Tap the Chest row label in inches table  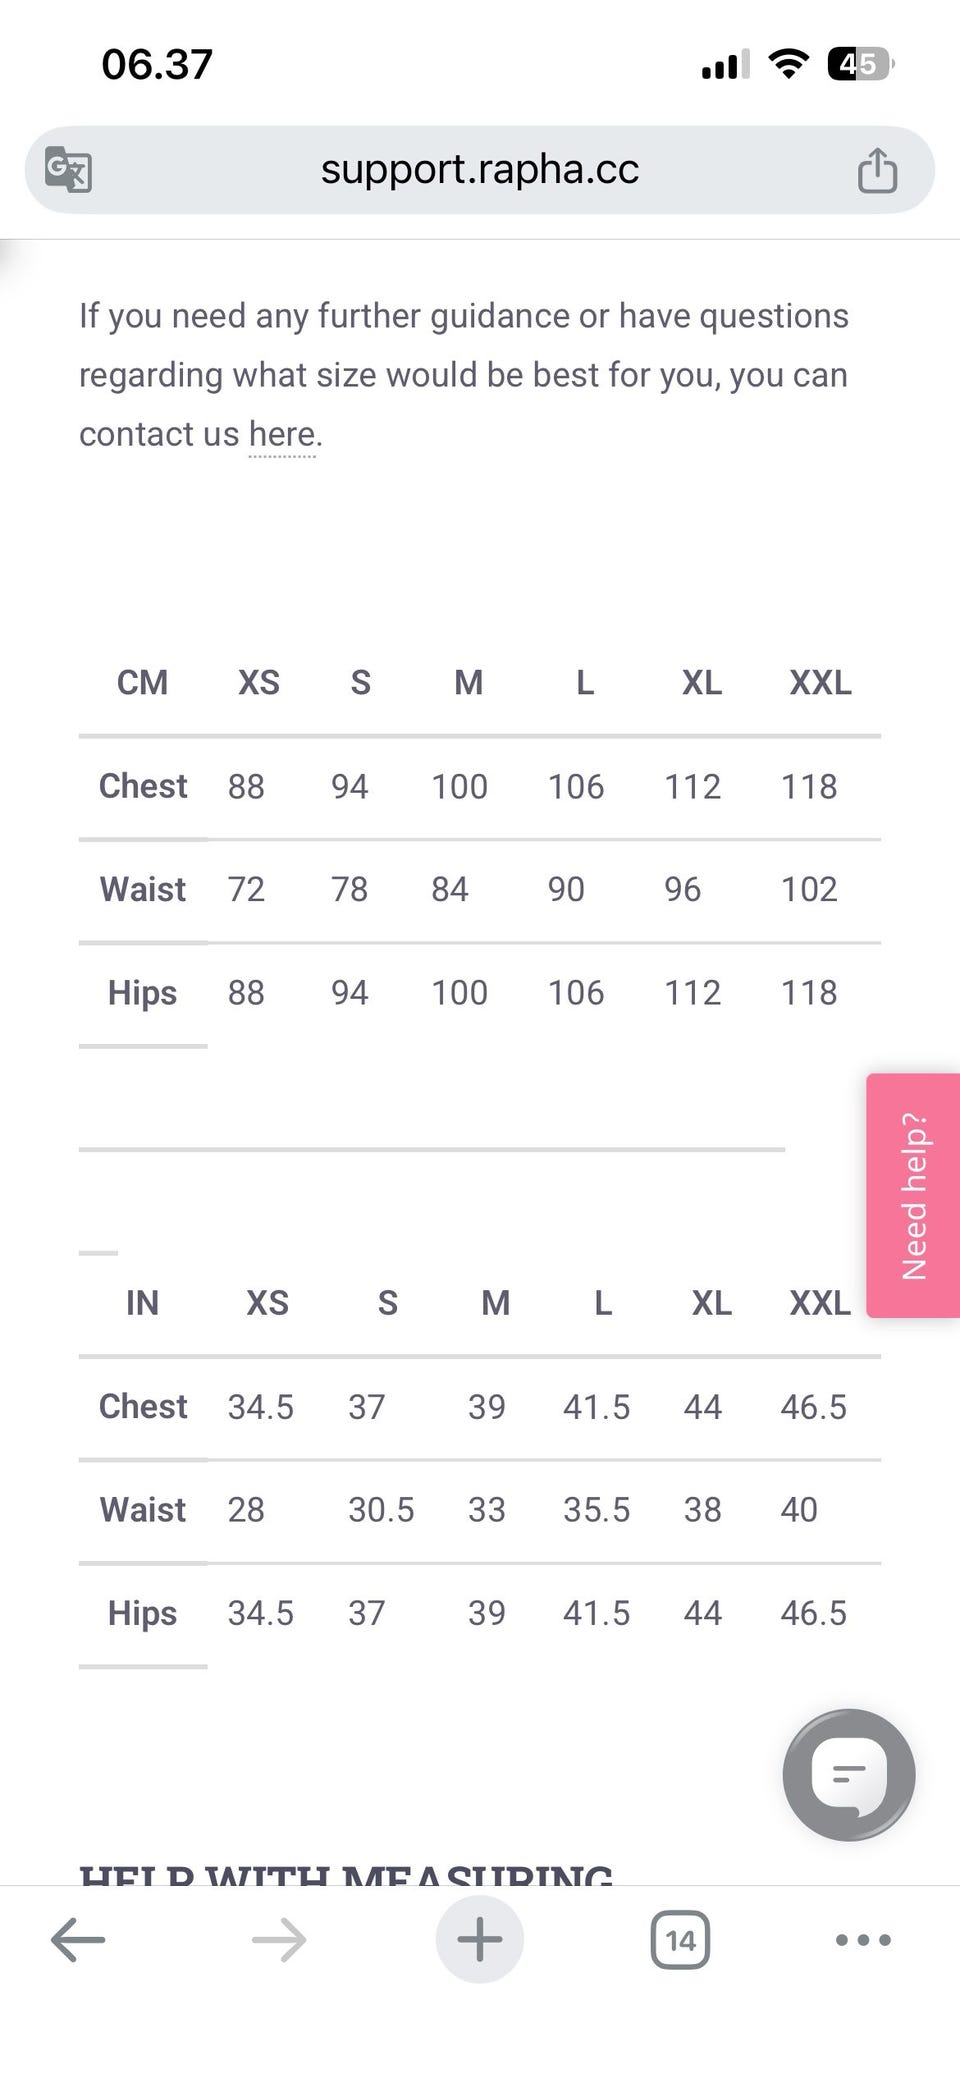(142, 1407)
